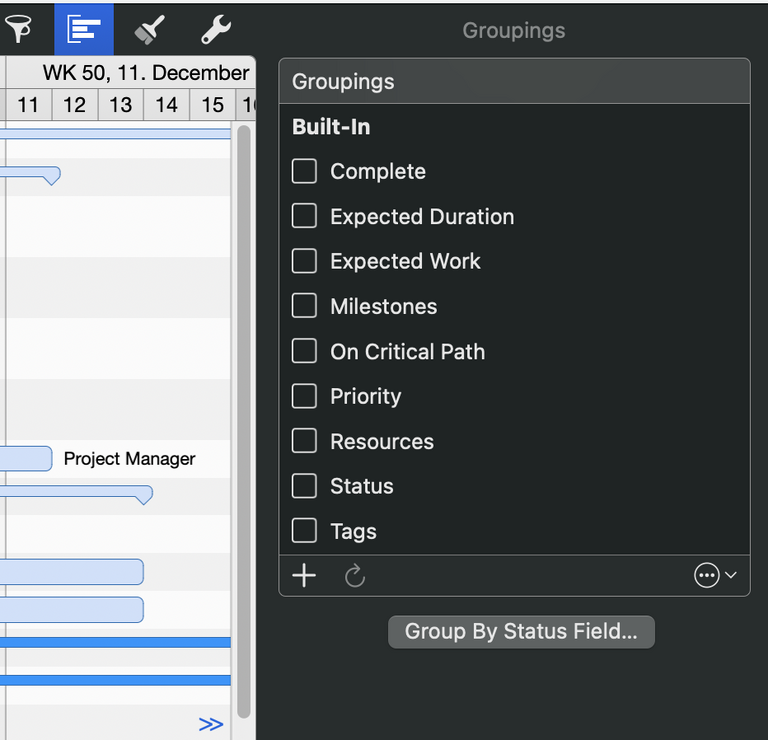768x740 pixels.
Task: Click the refresh groupings arrow icon
Action: [355, 576]
